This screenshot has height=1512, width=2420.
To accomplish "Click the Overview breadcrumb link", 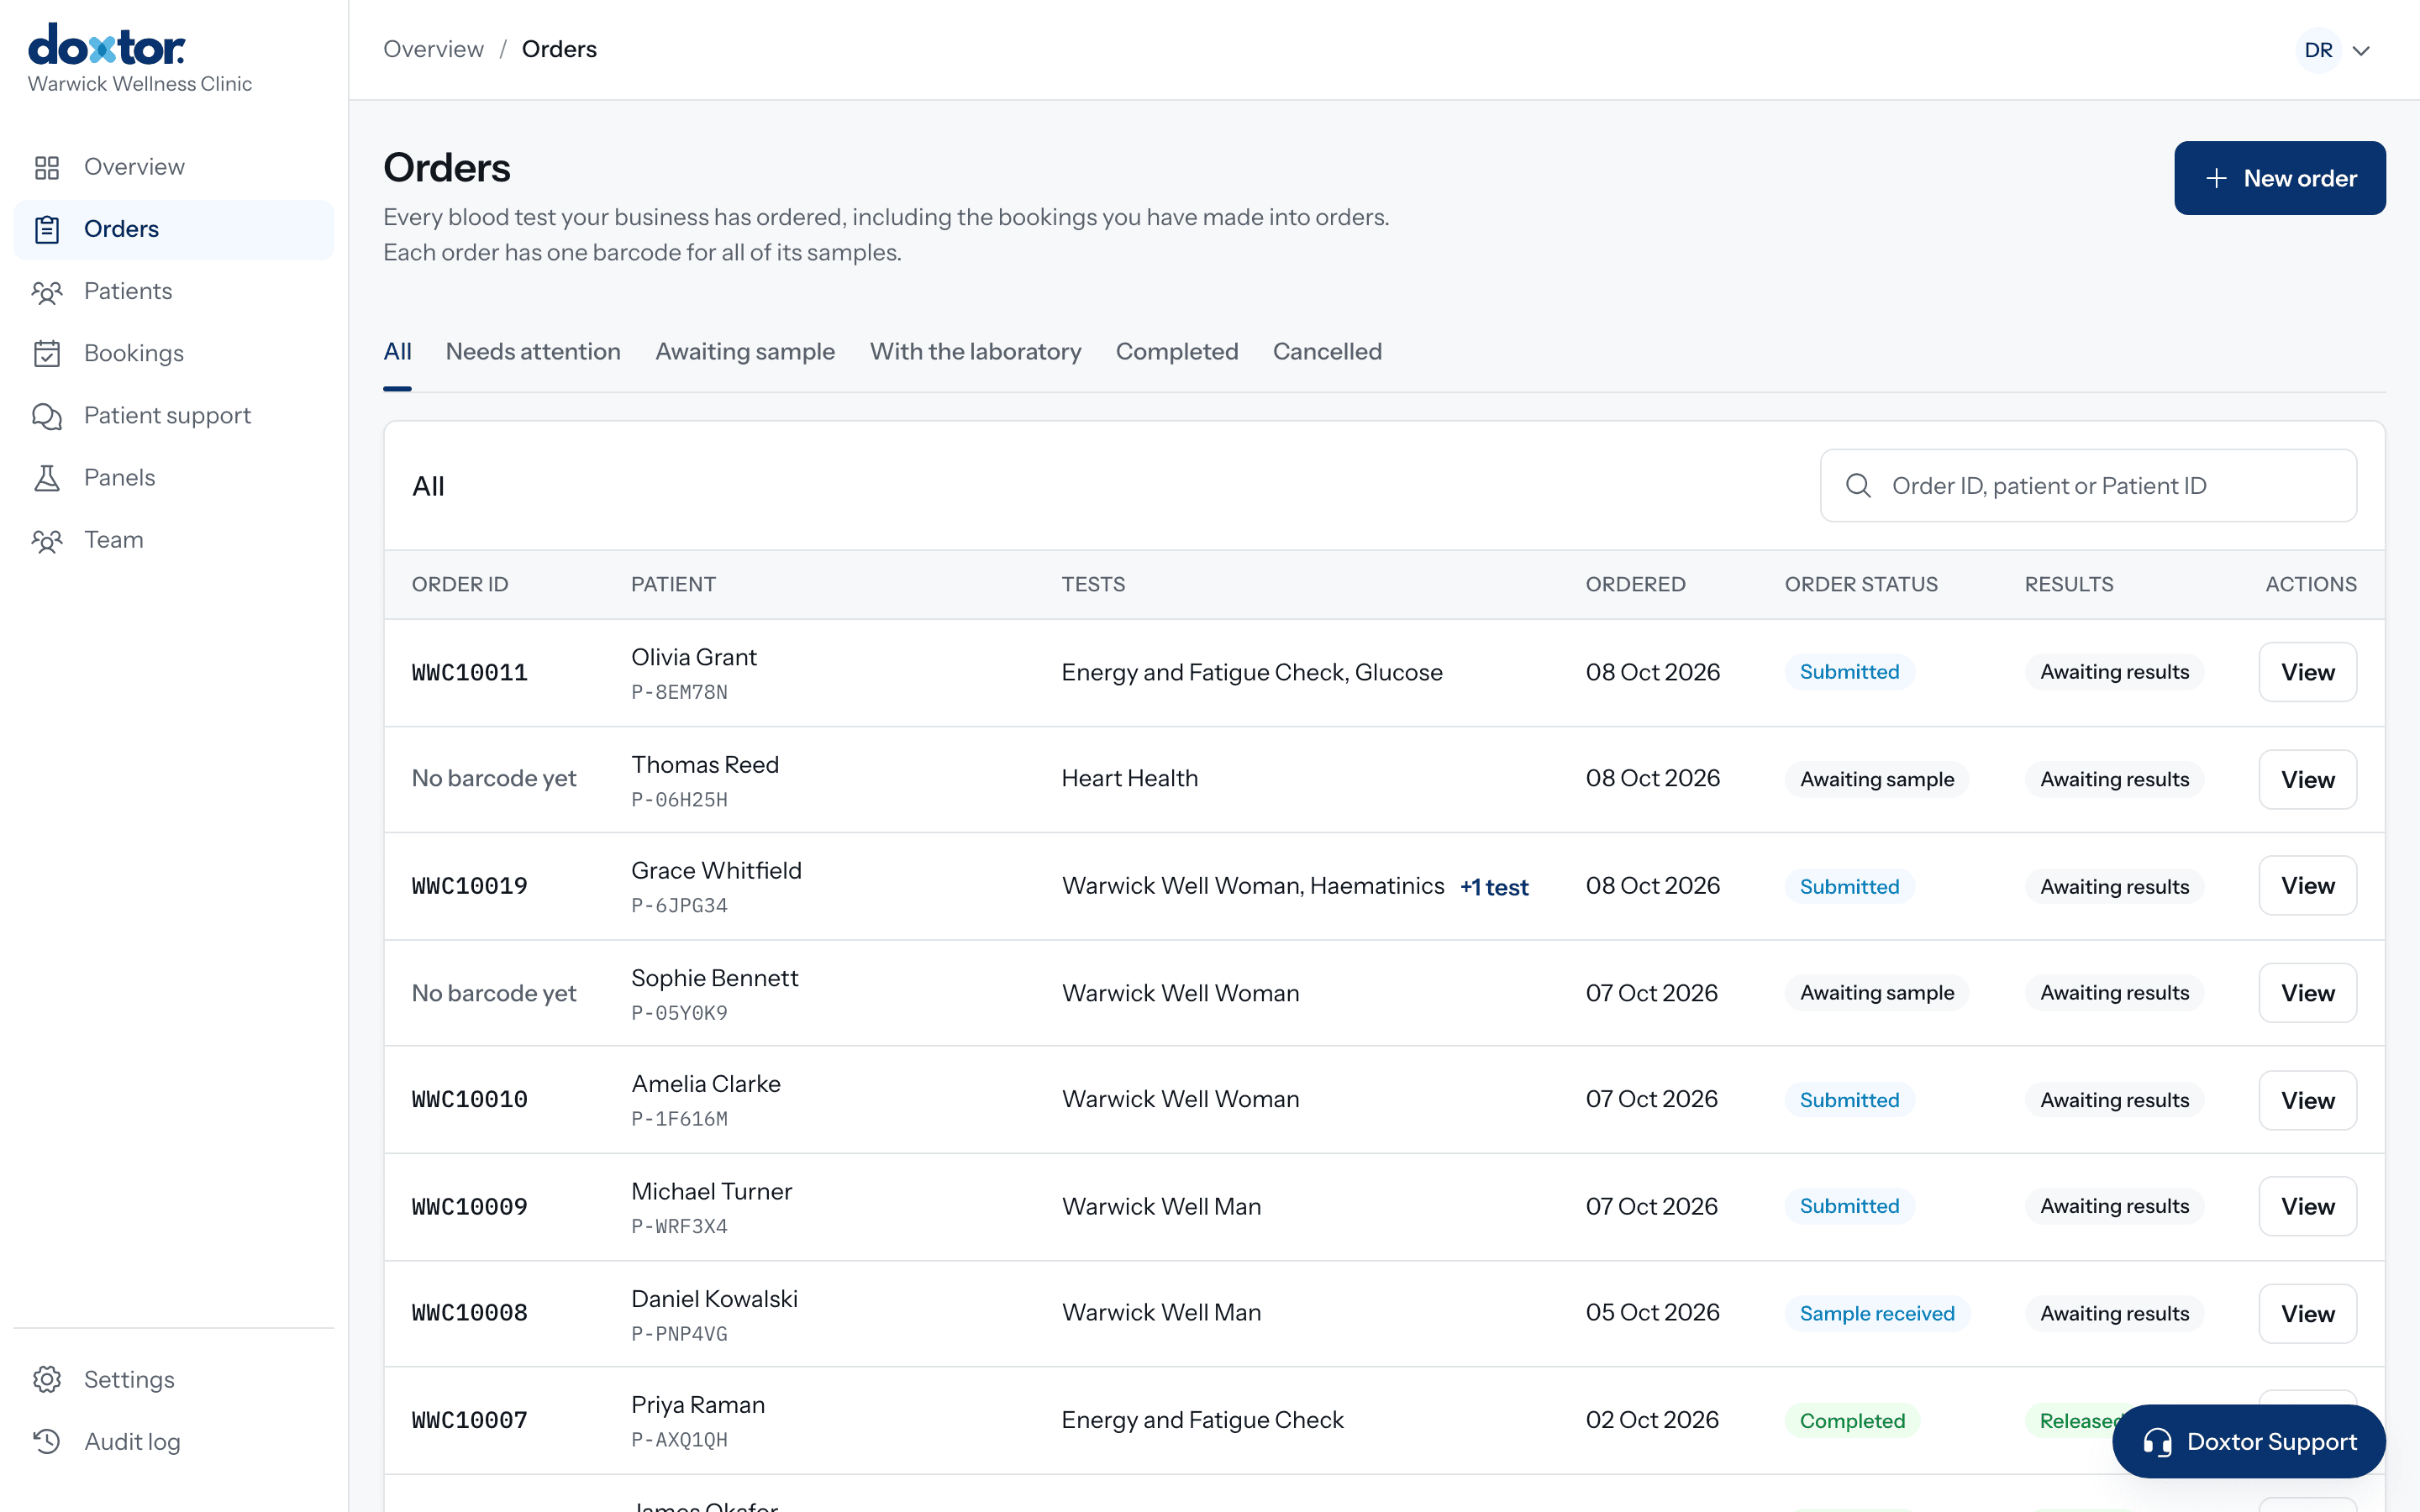I will pos(433,49).
